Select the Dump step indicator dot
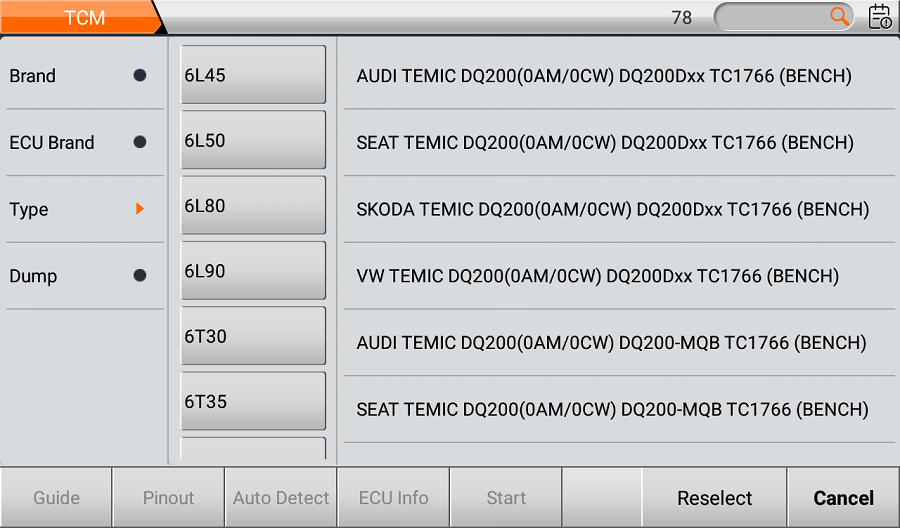This screenshot has width=900, height=528. click(140, 276)
